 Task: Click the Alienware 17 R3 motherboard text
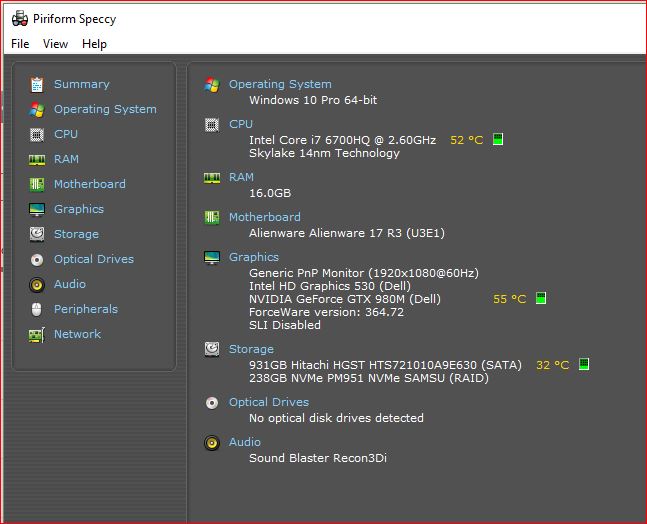coord(347,233)
